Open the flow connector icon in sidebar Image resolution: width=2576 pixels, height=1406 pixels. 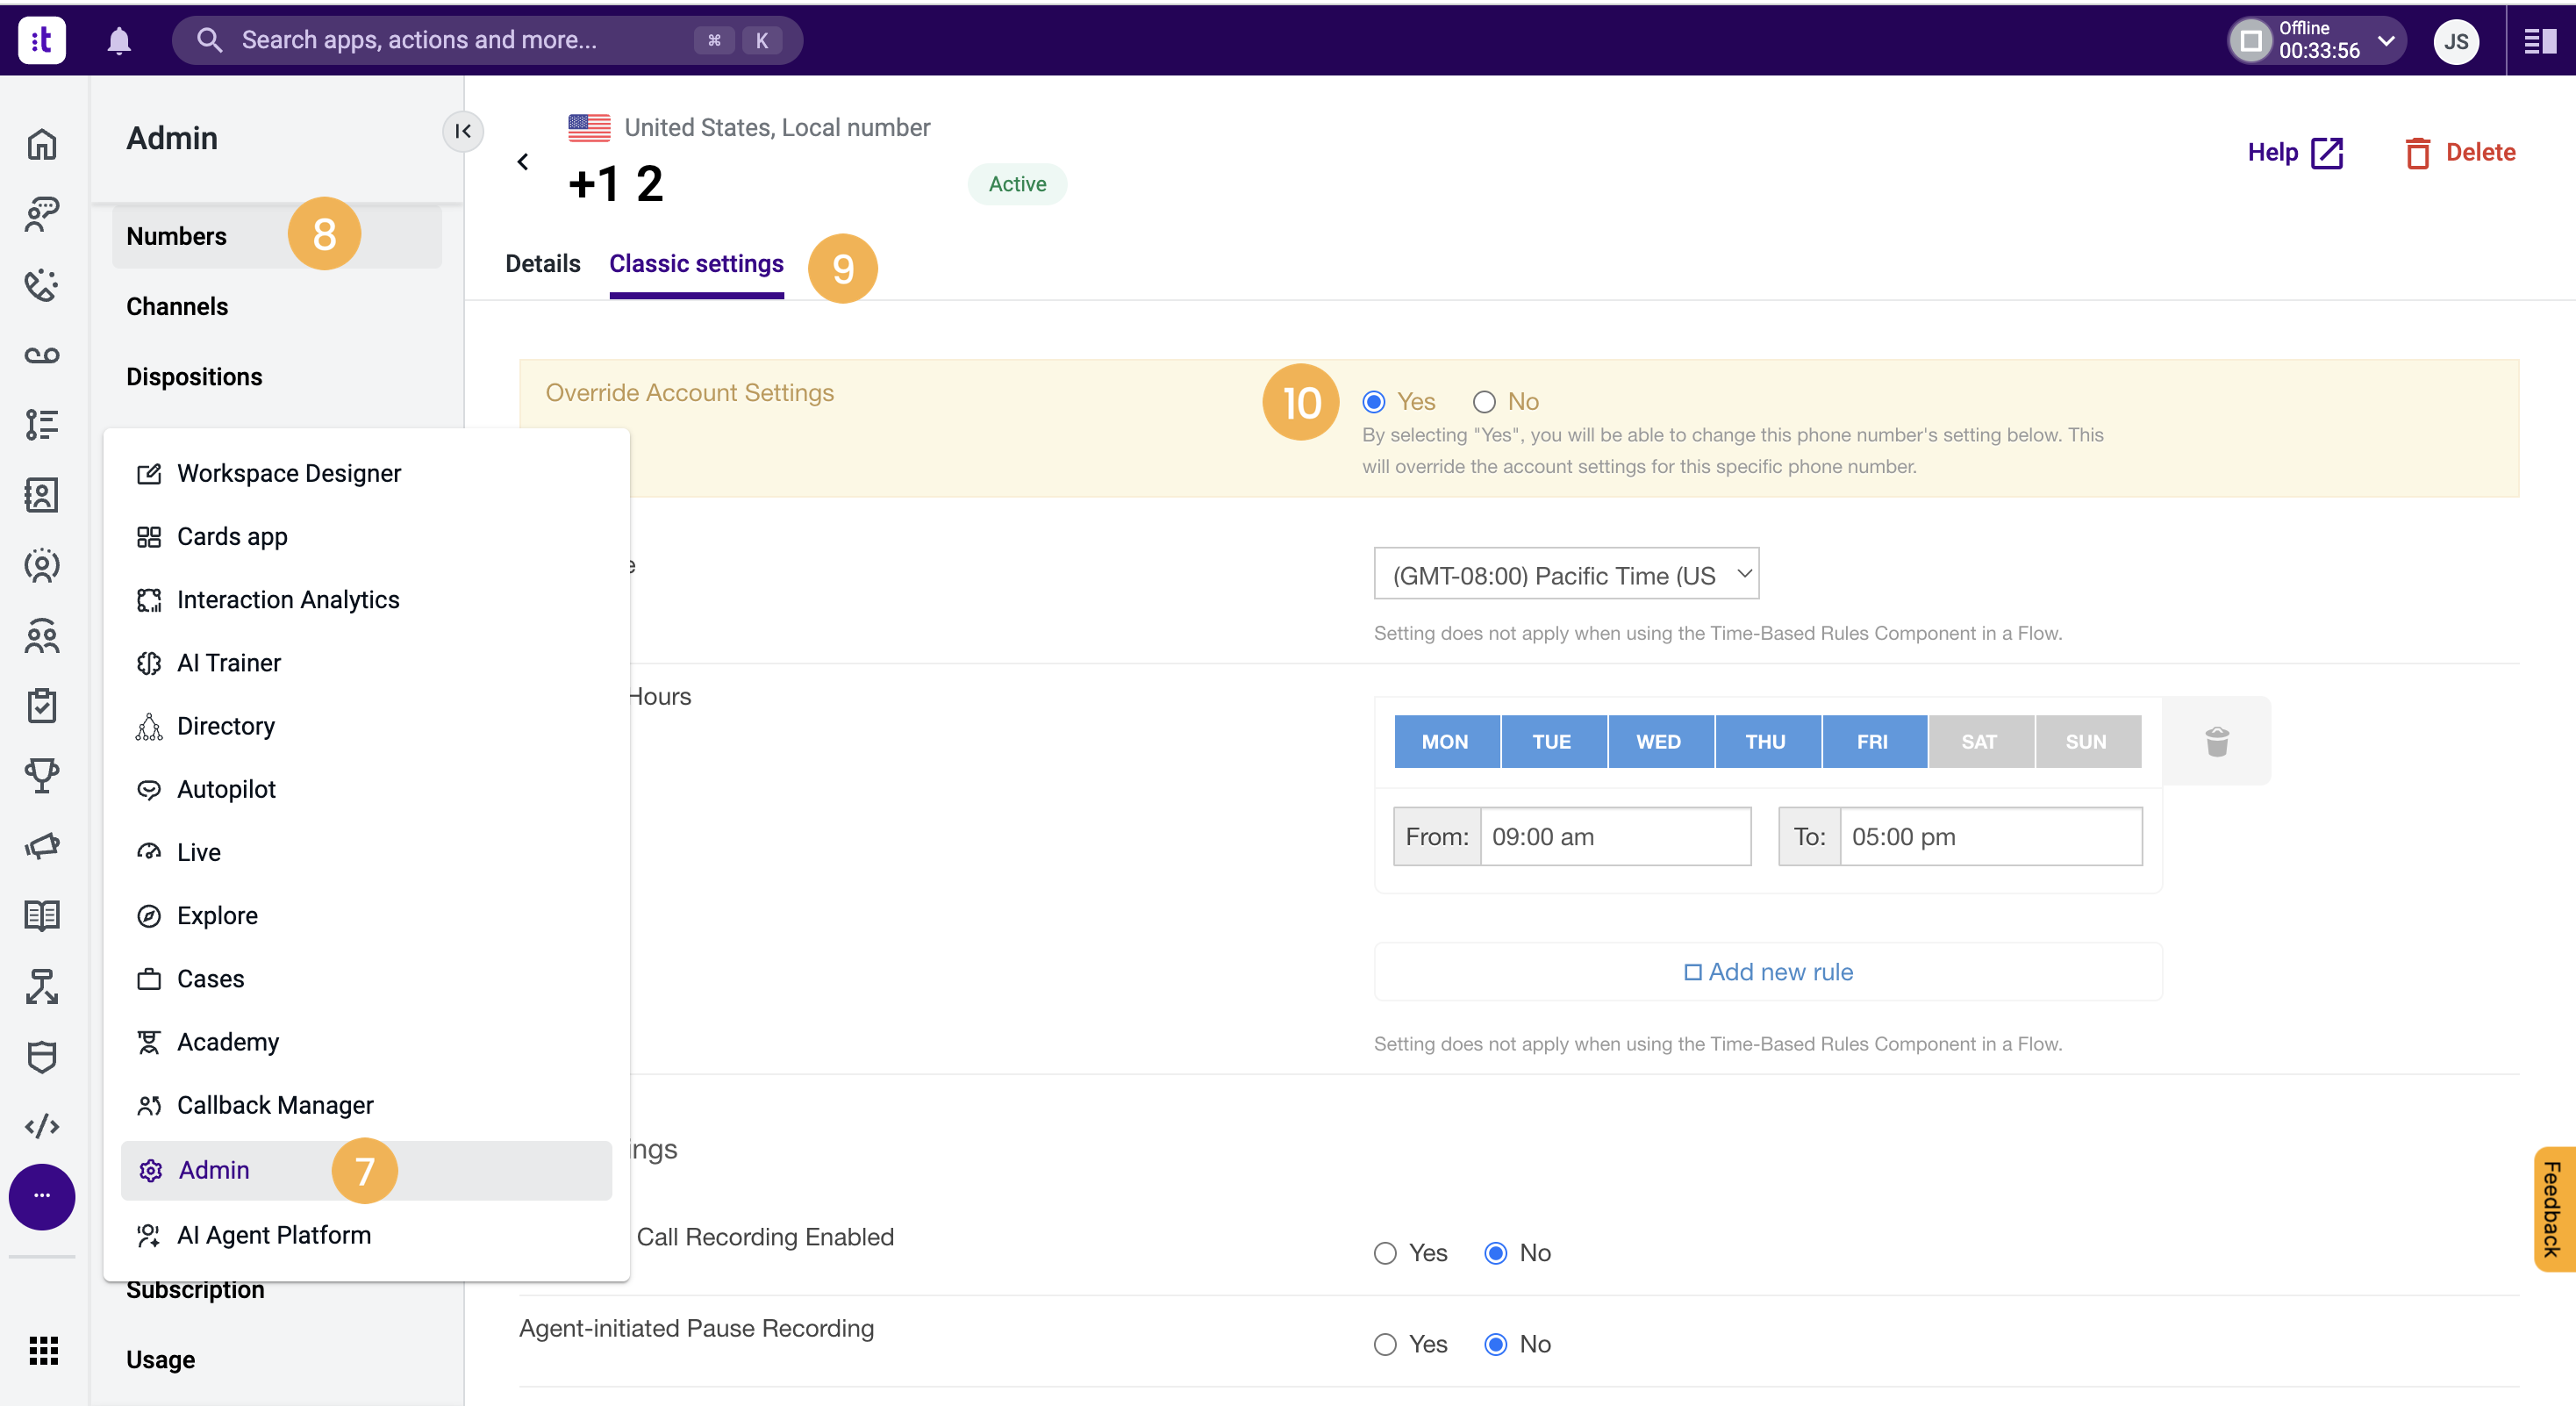pyautogui.click(x=42, y=986)
